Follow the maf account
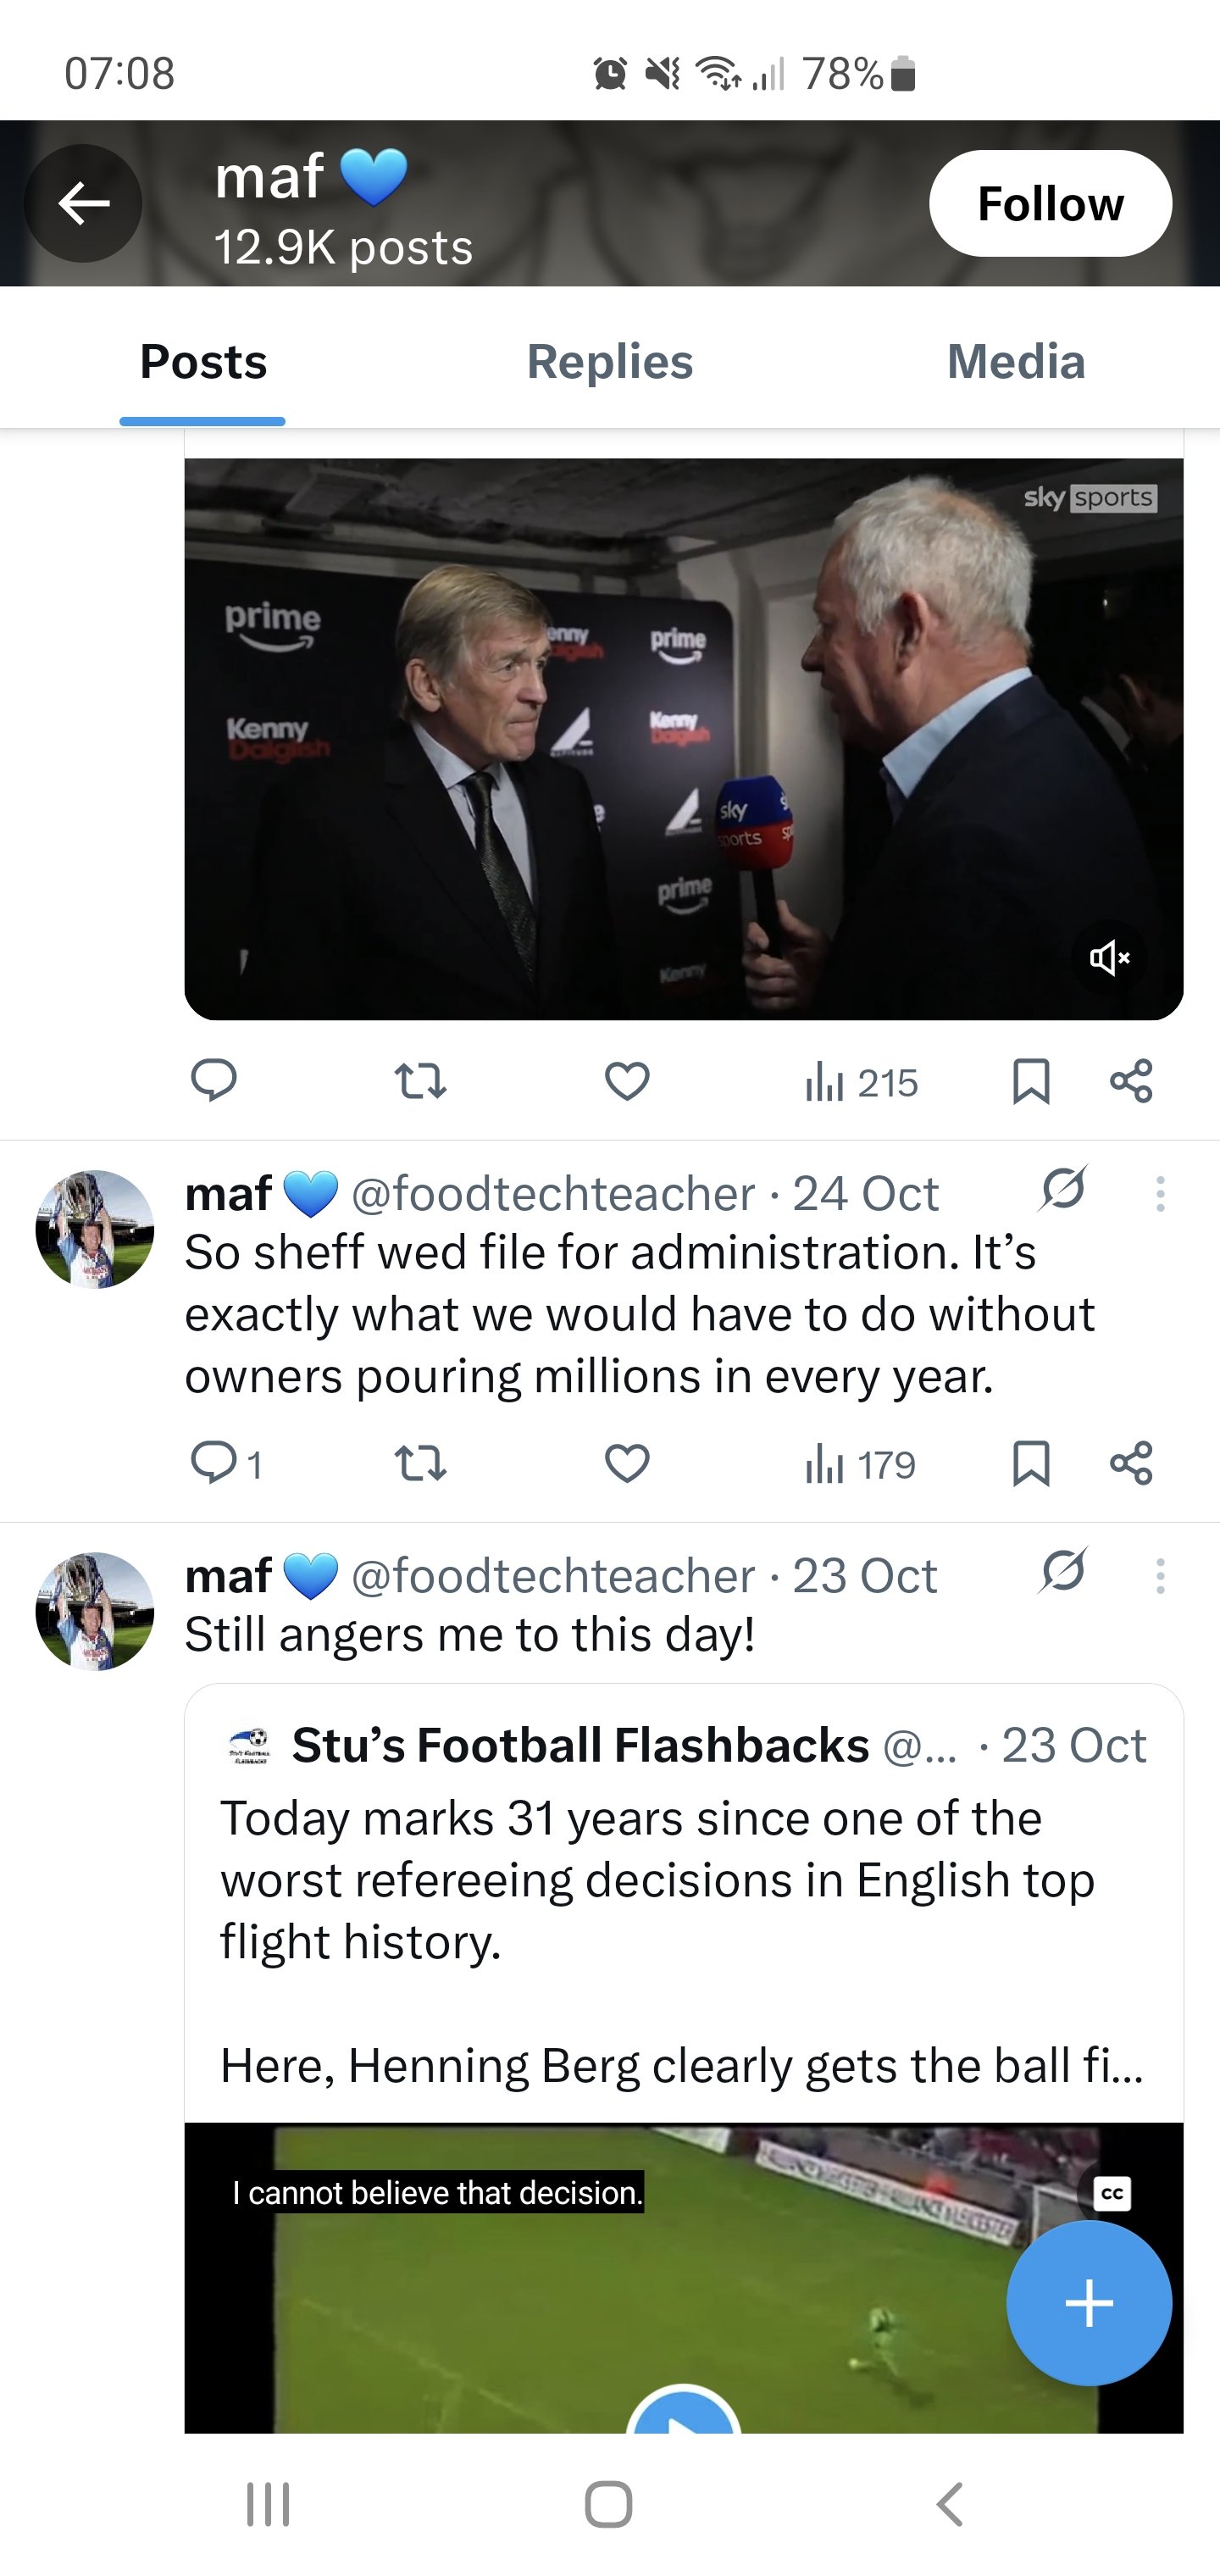 [x=1050, y=204]
